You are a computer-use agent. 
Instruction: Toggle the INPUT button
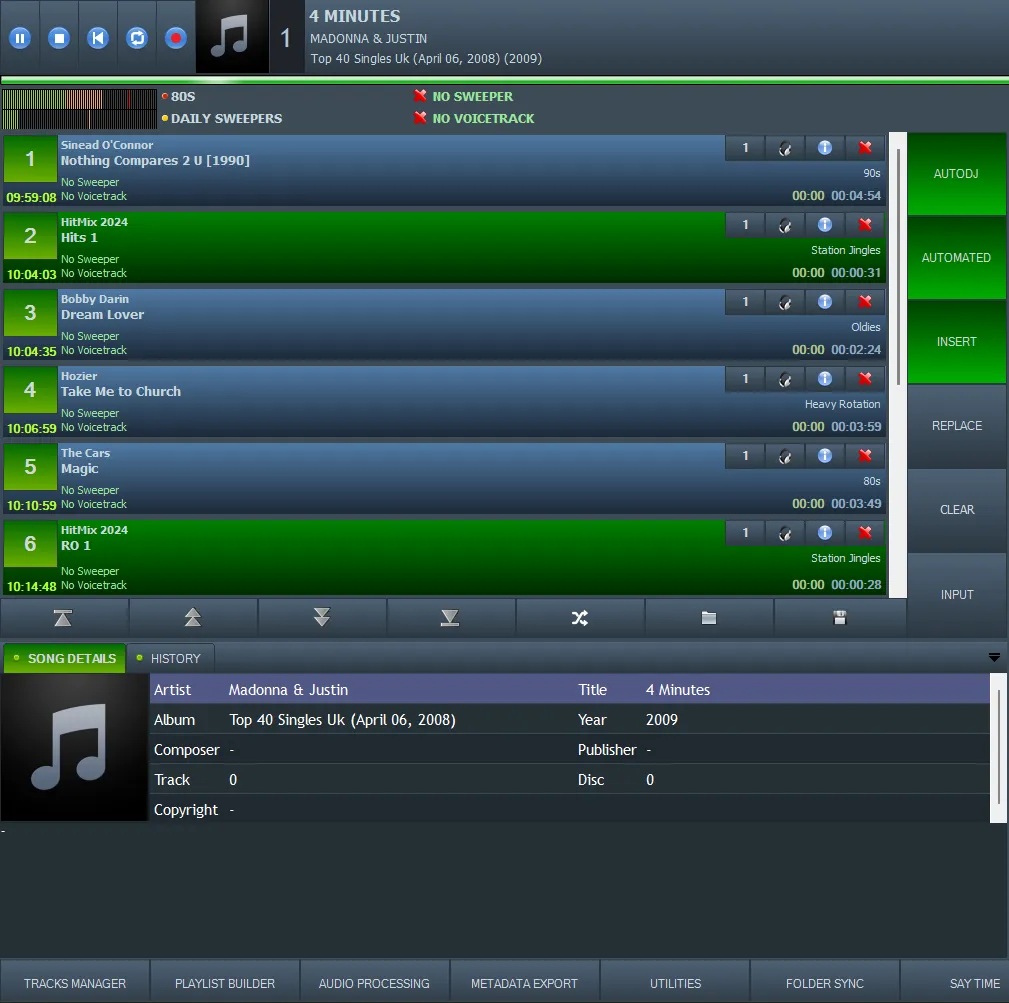pos(956,594)
